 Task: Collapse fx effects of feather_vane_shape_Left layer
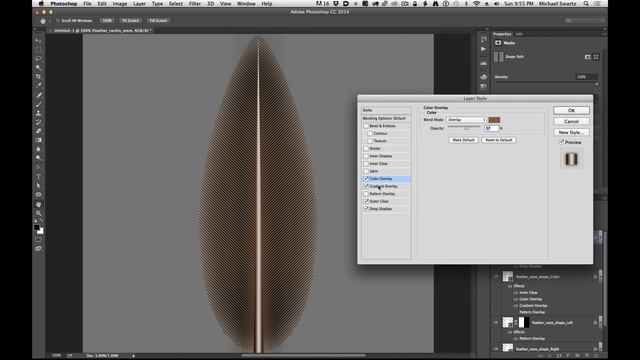(x=600, y=321)
